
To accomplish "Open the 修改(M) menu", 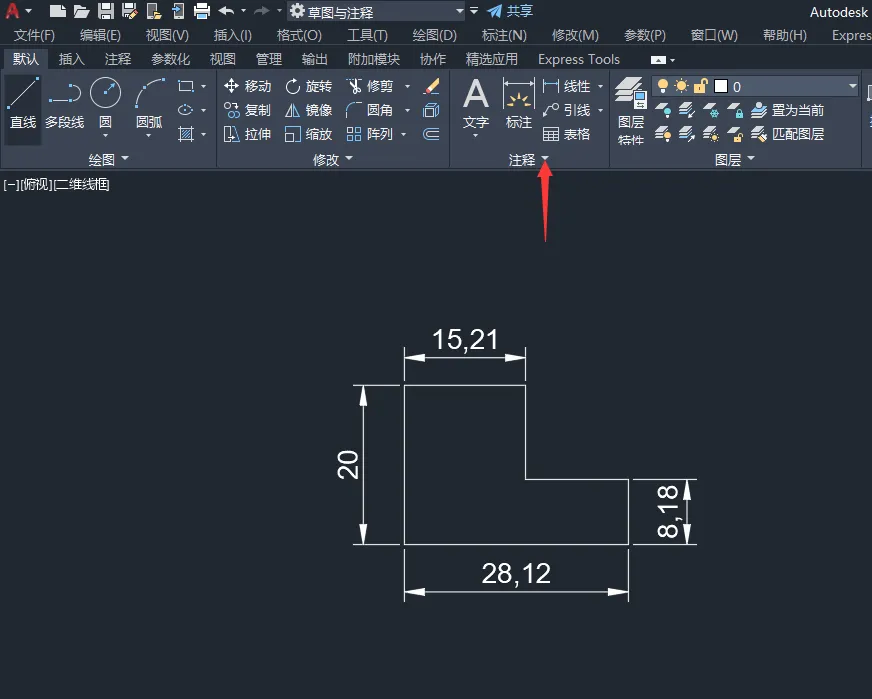I will pyautogui.click(x=576, y=36).
